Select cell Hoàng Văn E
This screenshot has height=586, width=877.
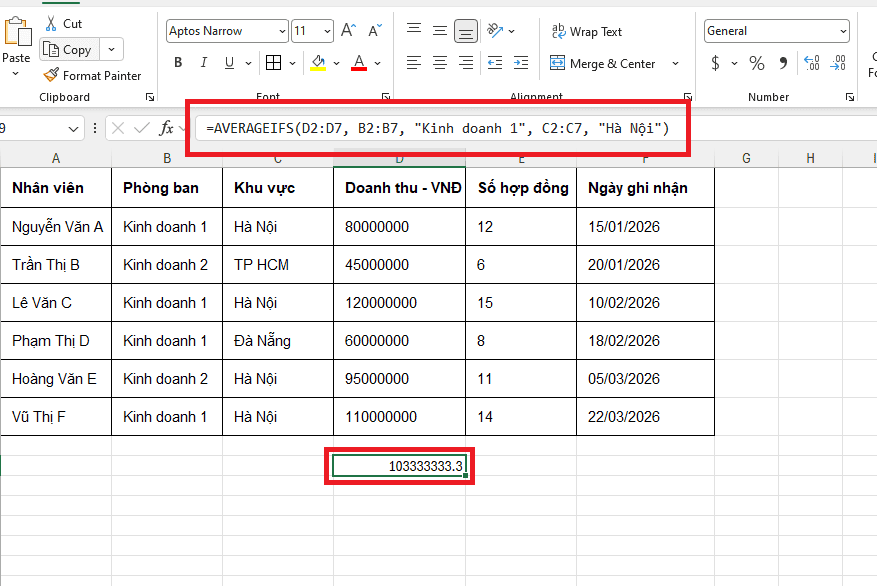click(56, 379)
